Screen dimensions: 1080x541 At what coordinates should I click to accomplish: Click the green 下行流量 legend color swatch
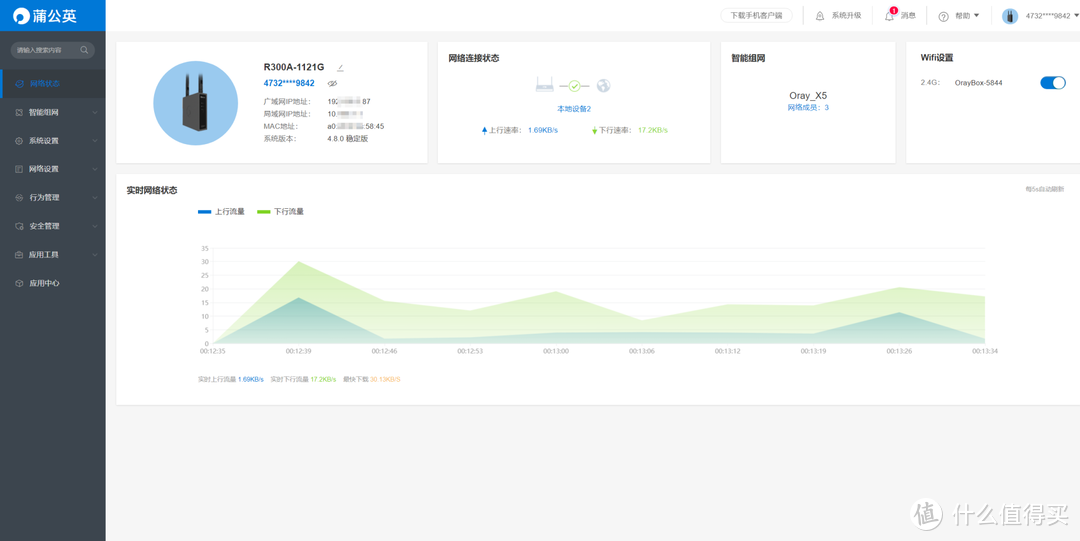pos(264,212)
